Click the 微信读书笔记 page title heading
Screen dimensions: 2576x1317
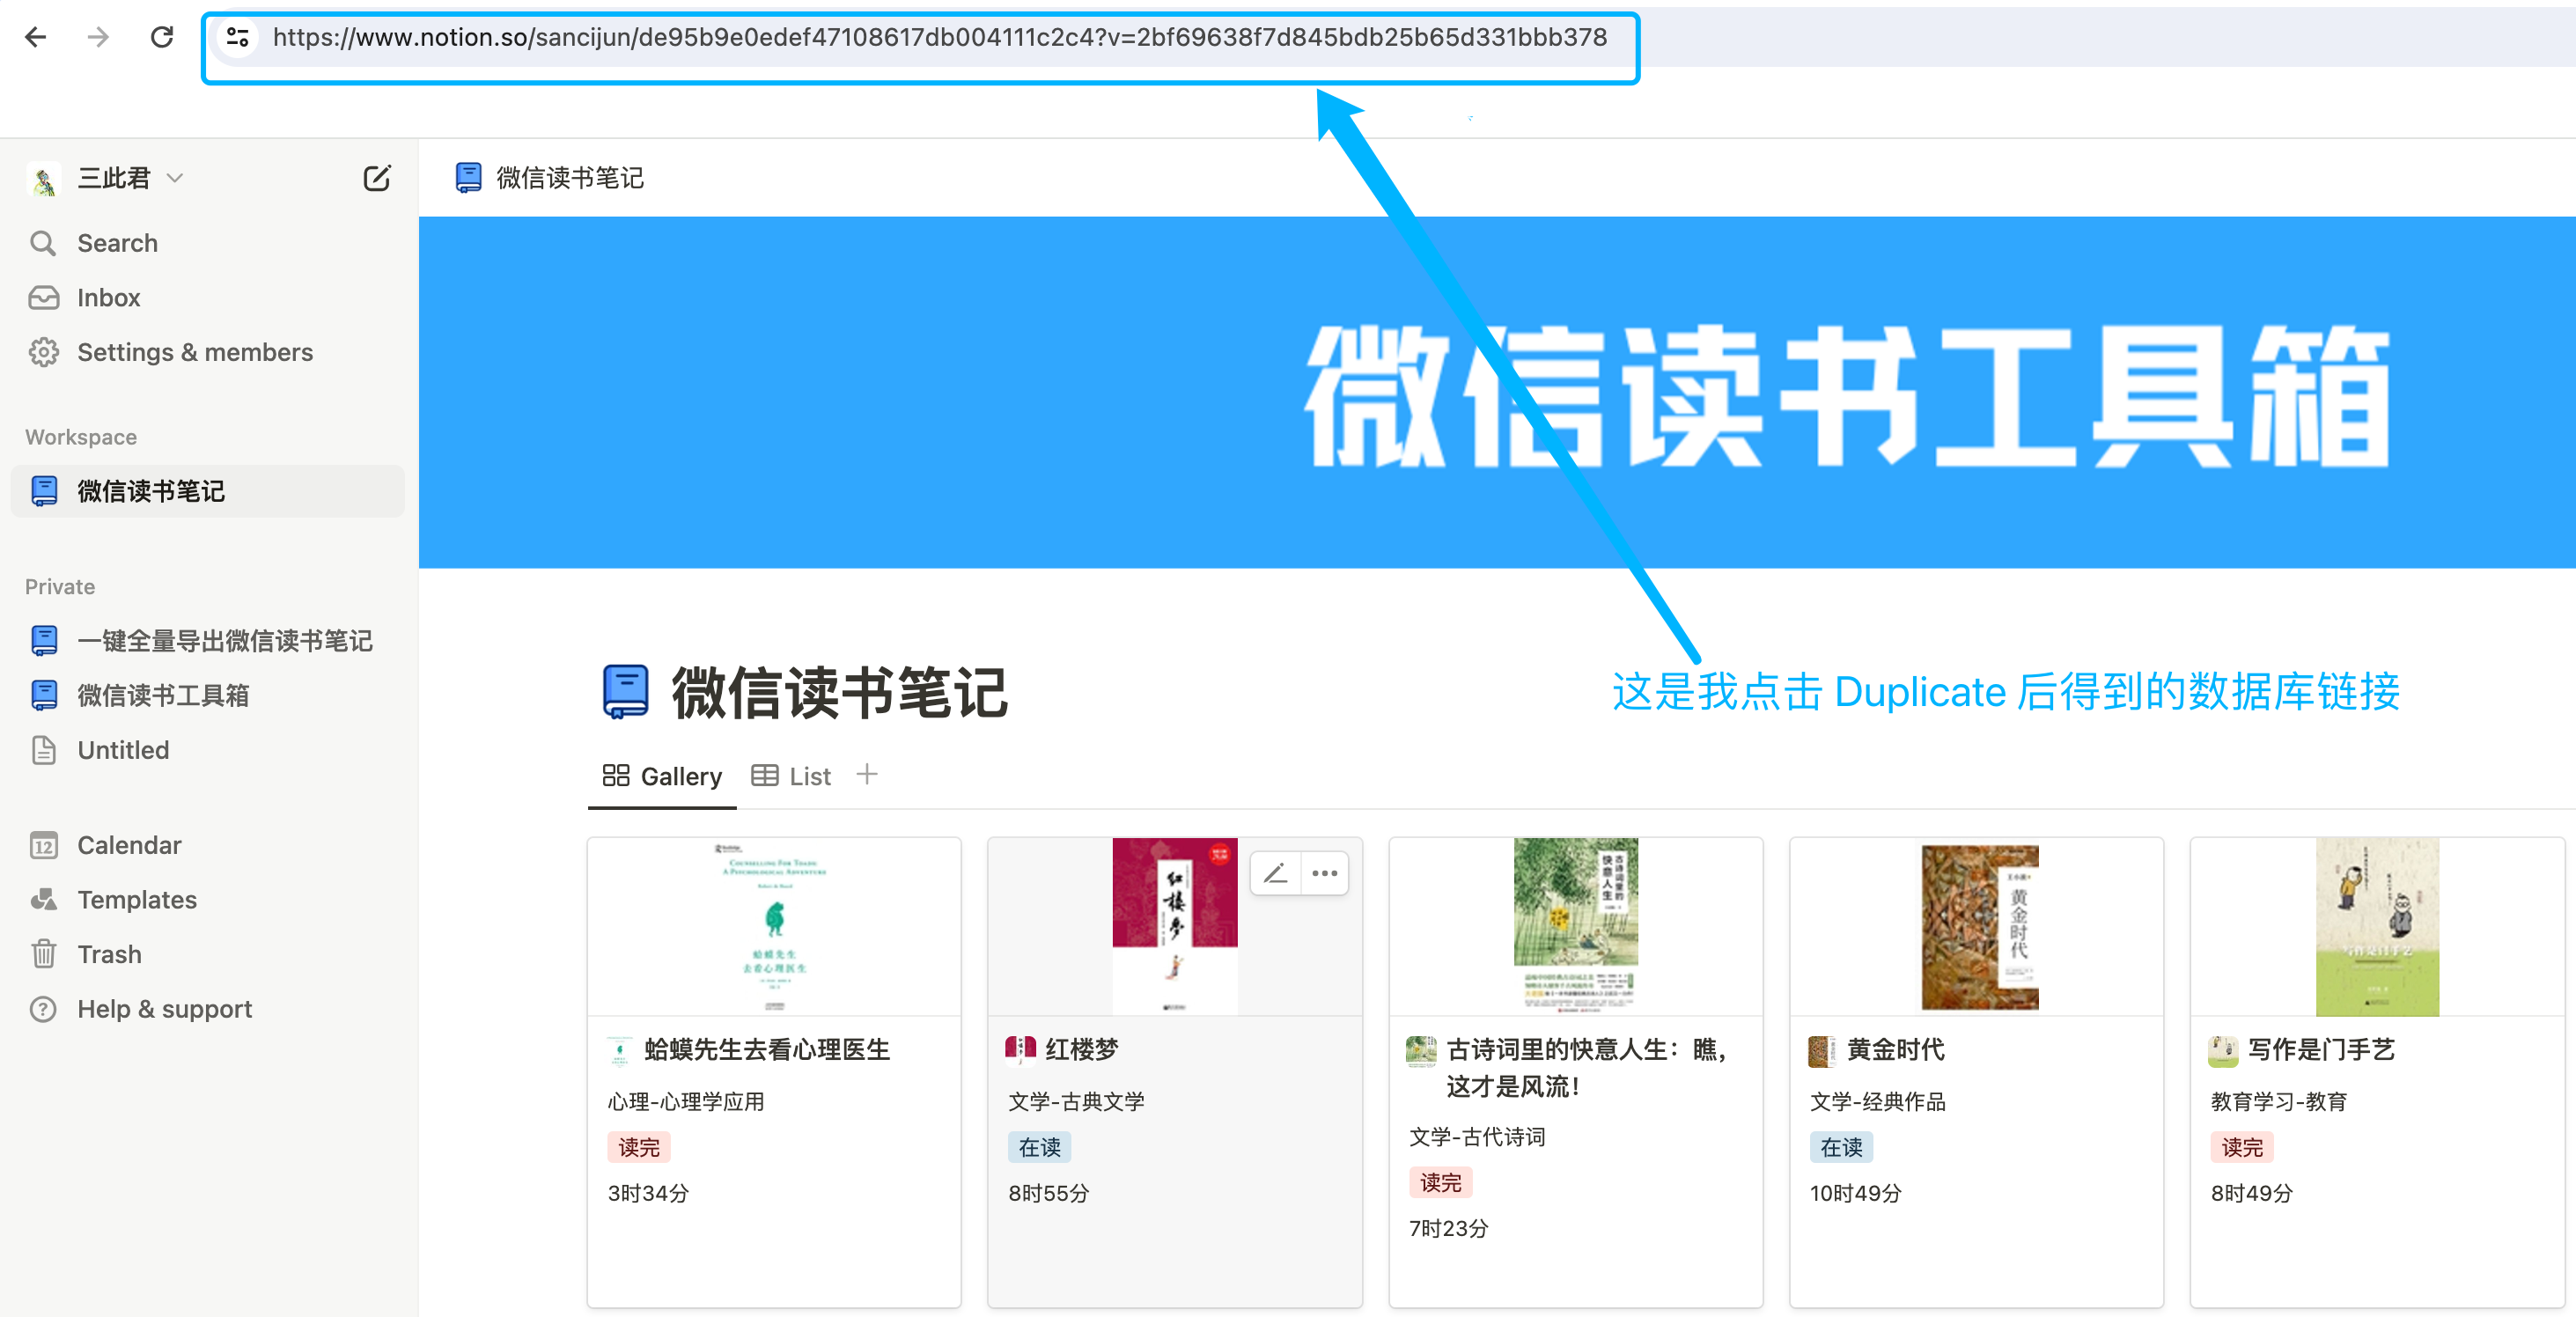[839, 692]
